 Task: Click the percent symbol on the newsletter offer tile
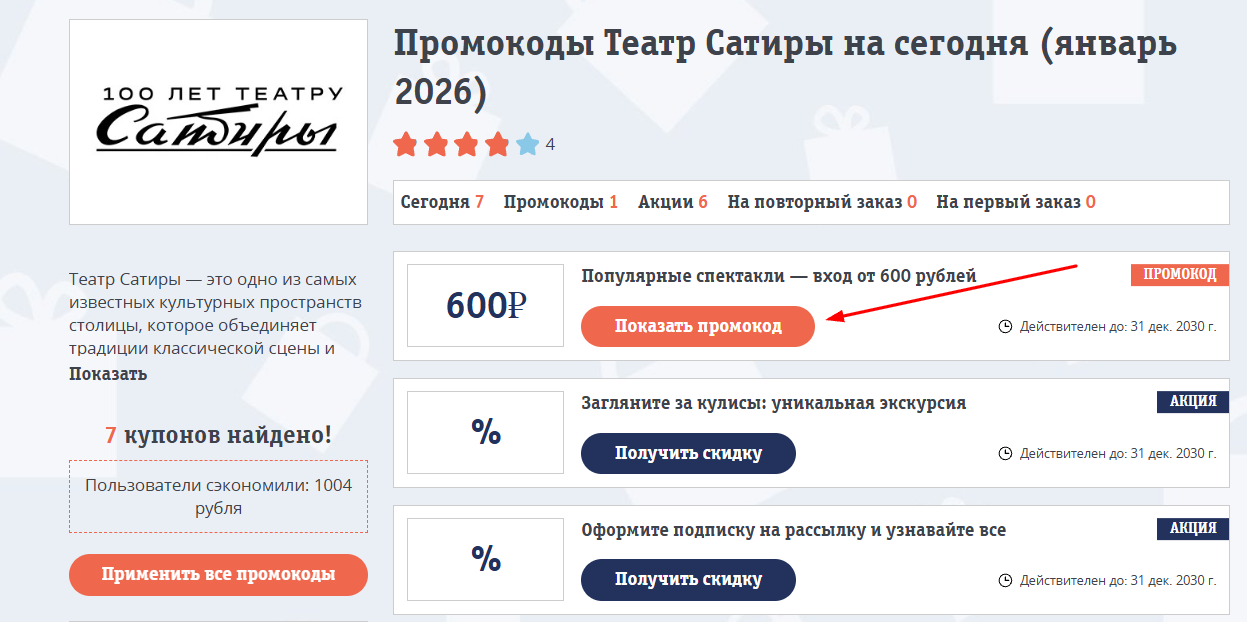click(485, 559)
